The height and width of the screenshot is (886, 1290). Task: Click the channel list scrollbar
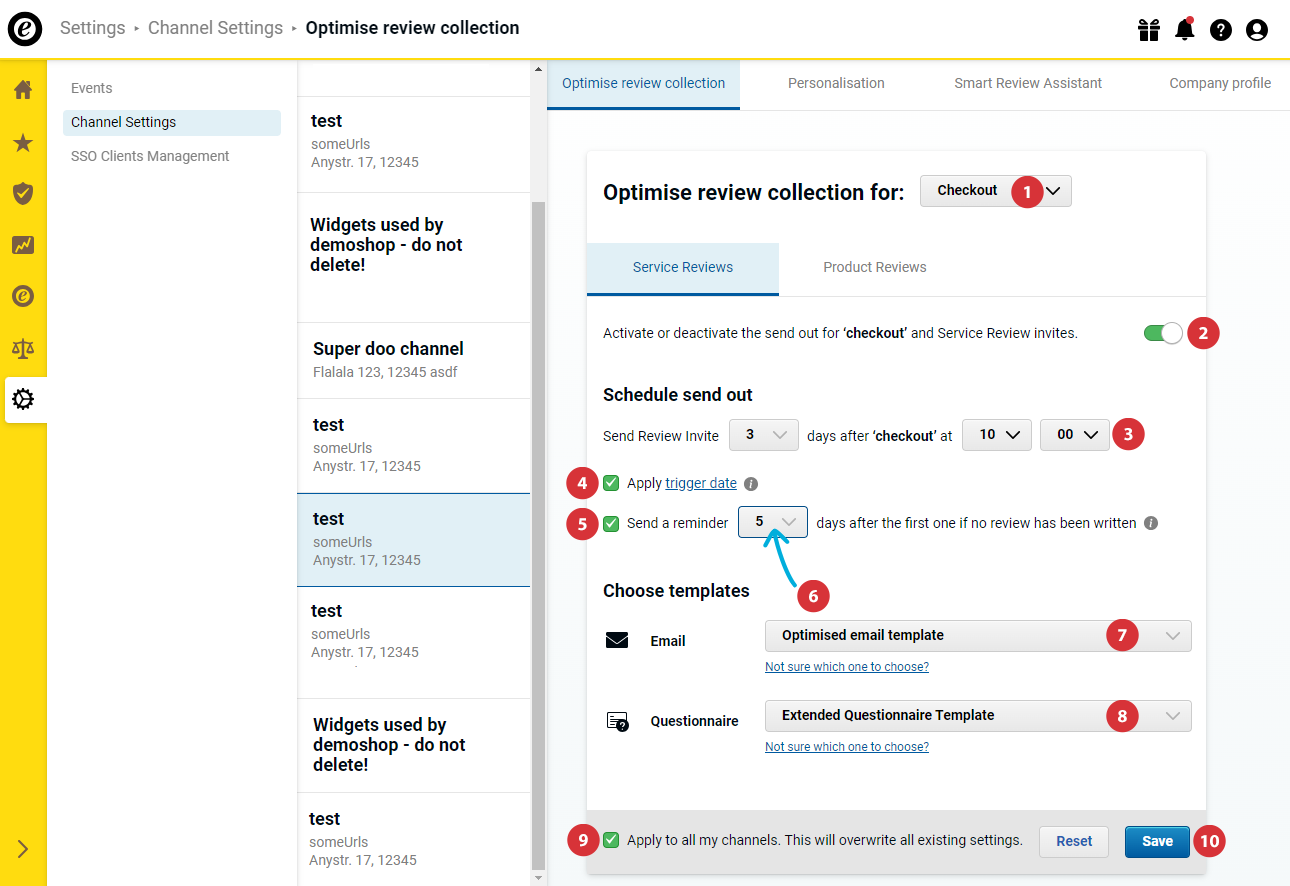pos(538,535)
